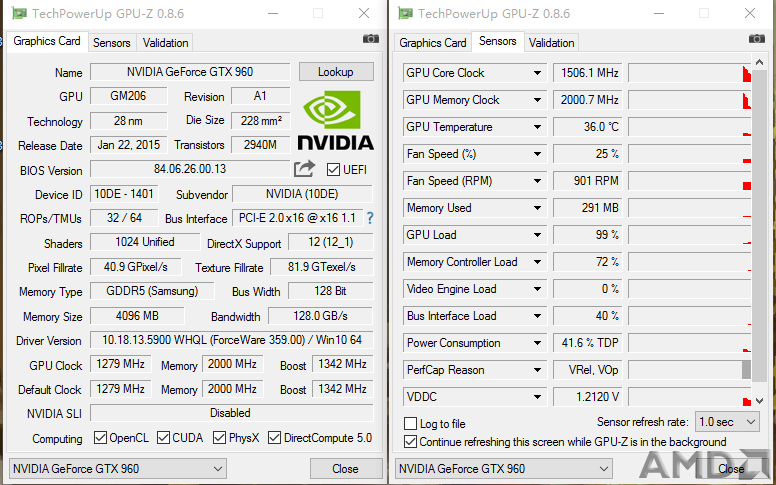Select Graphics Card tab in left window
The width and height of the screenshot is (776, 485).
point(47,41)
